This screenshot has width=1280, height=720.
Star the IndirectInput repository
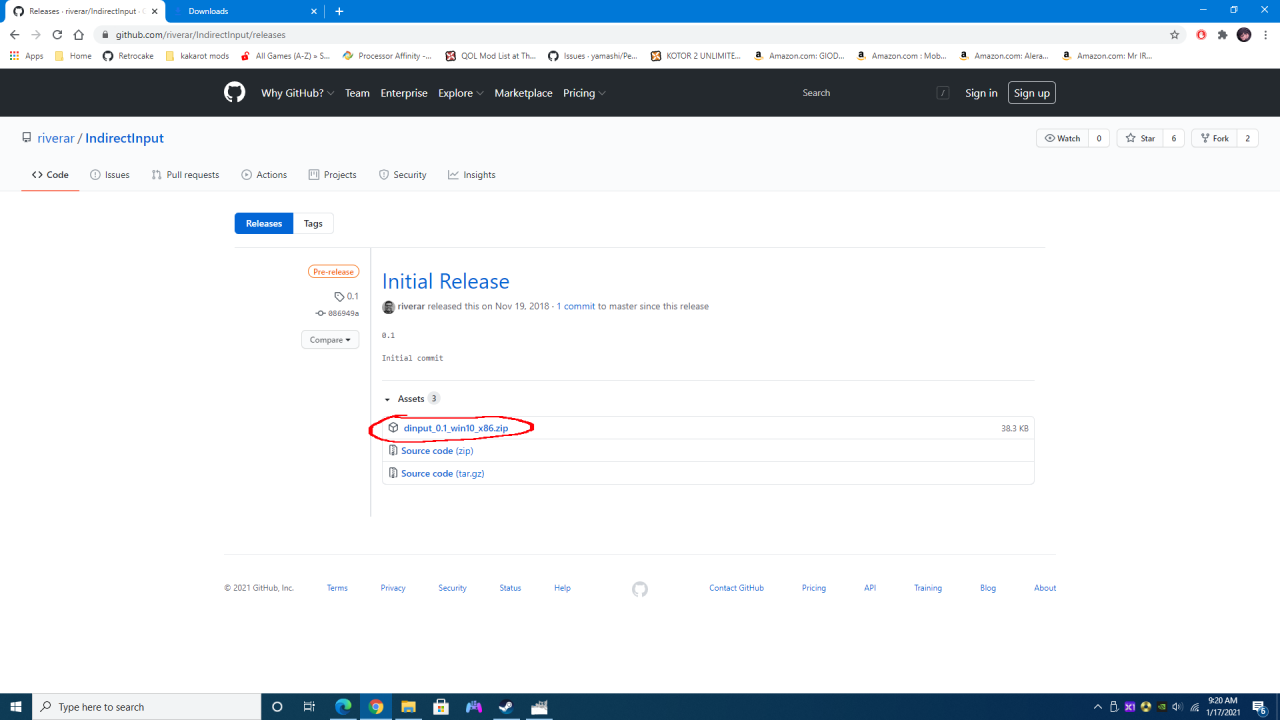(1140, 138)
